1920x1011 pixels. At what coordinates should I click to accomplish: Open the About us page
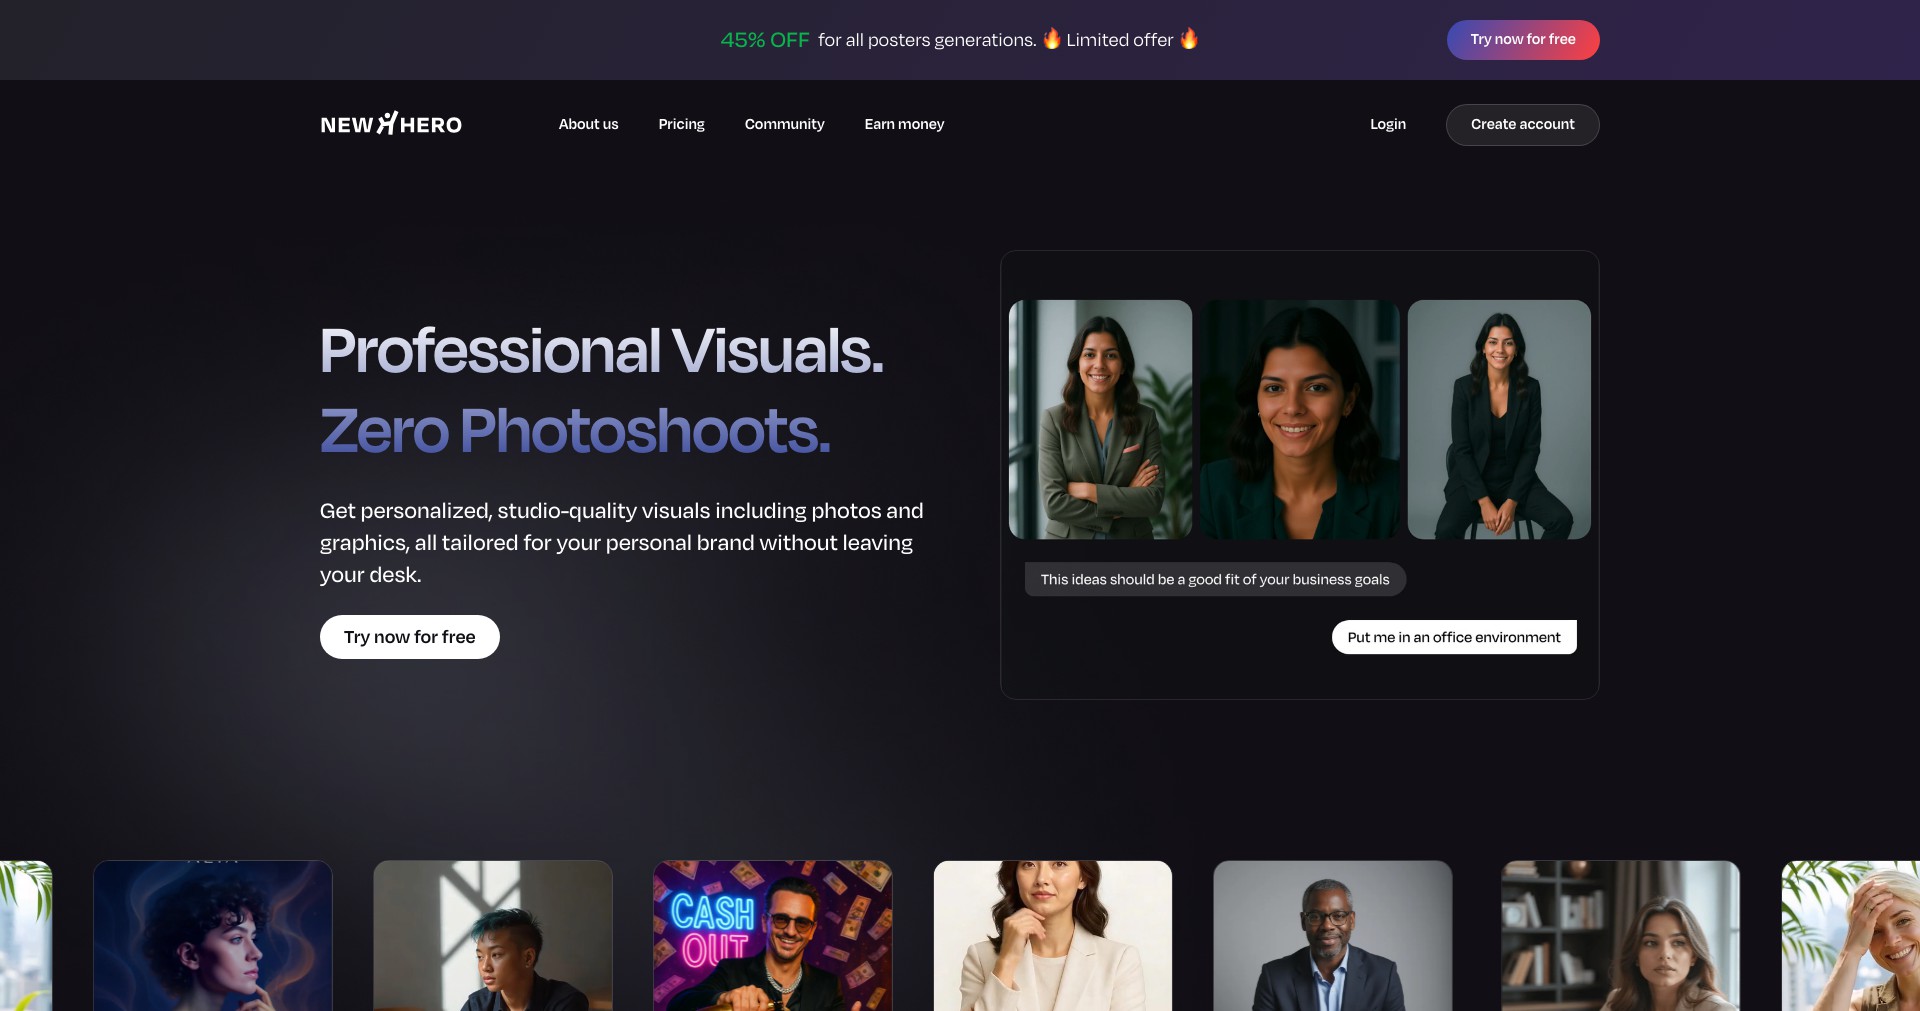pyautogui.click(x=588, y=124)
